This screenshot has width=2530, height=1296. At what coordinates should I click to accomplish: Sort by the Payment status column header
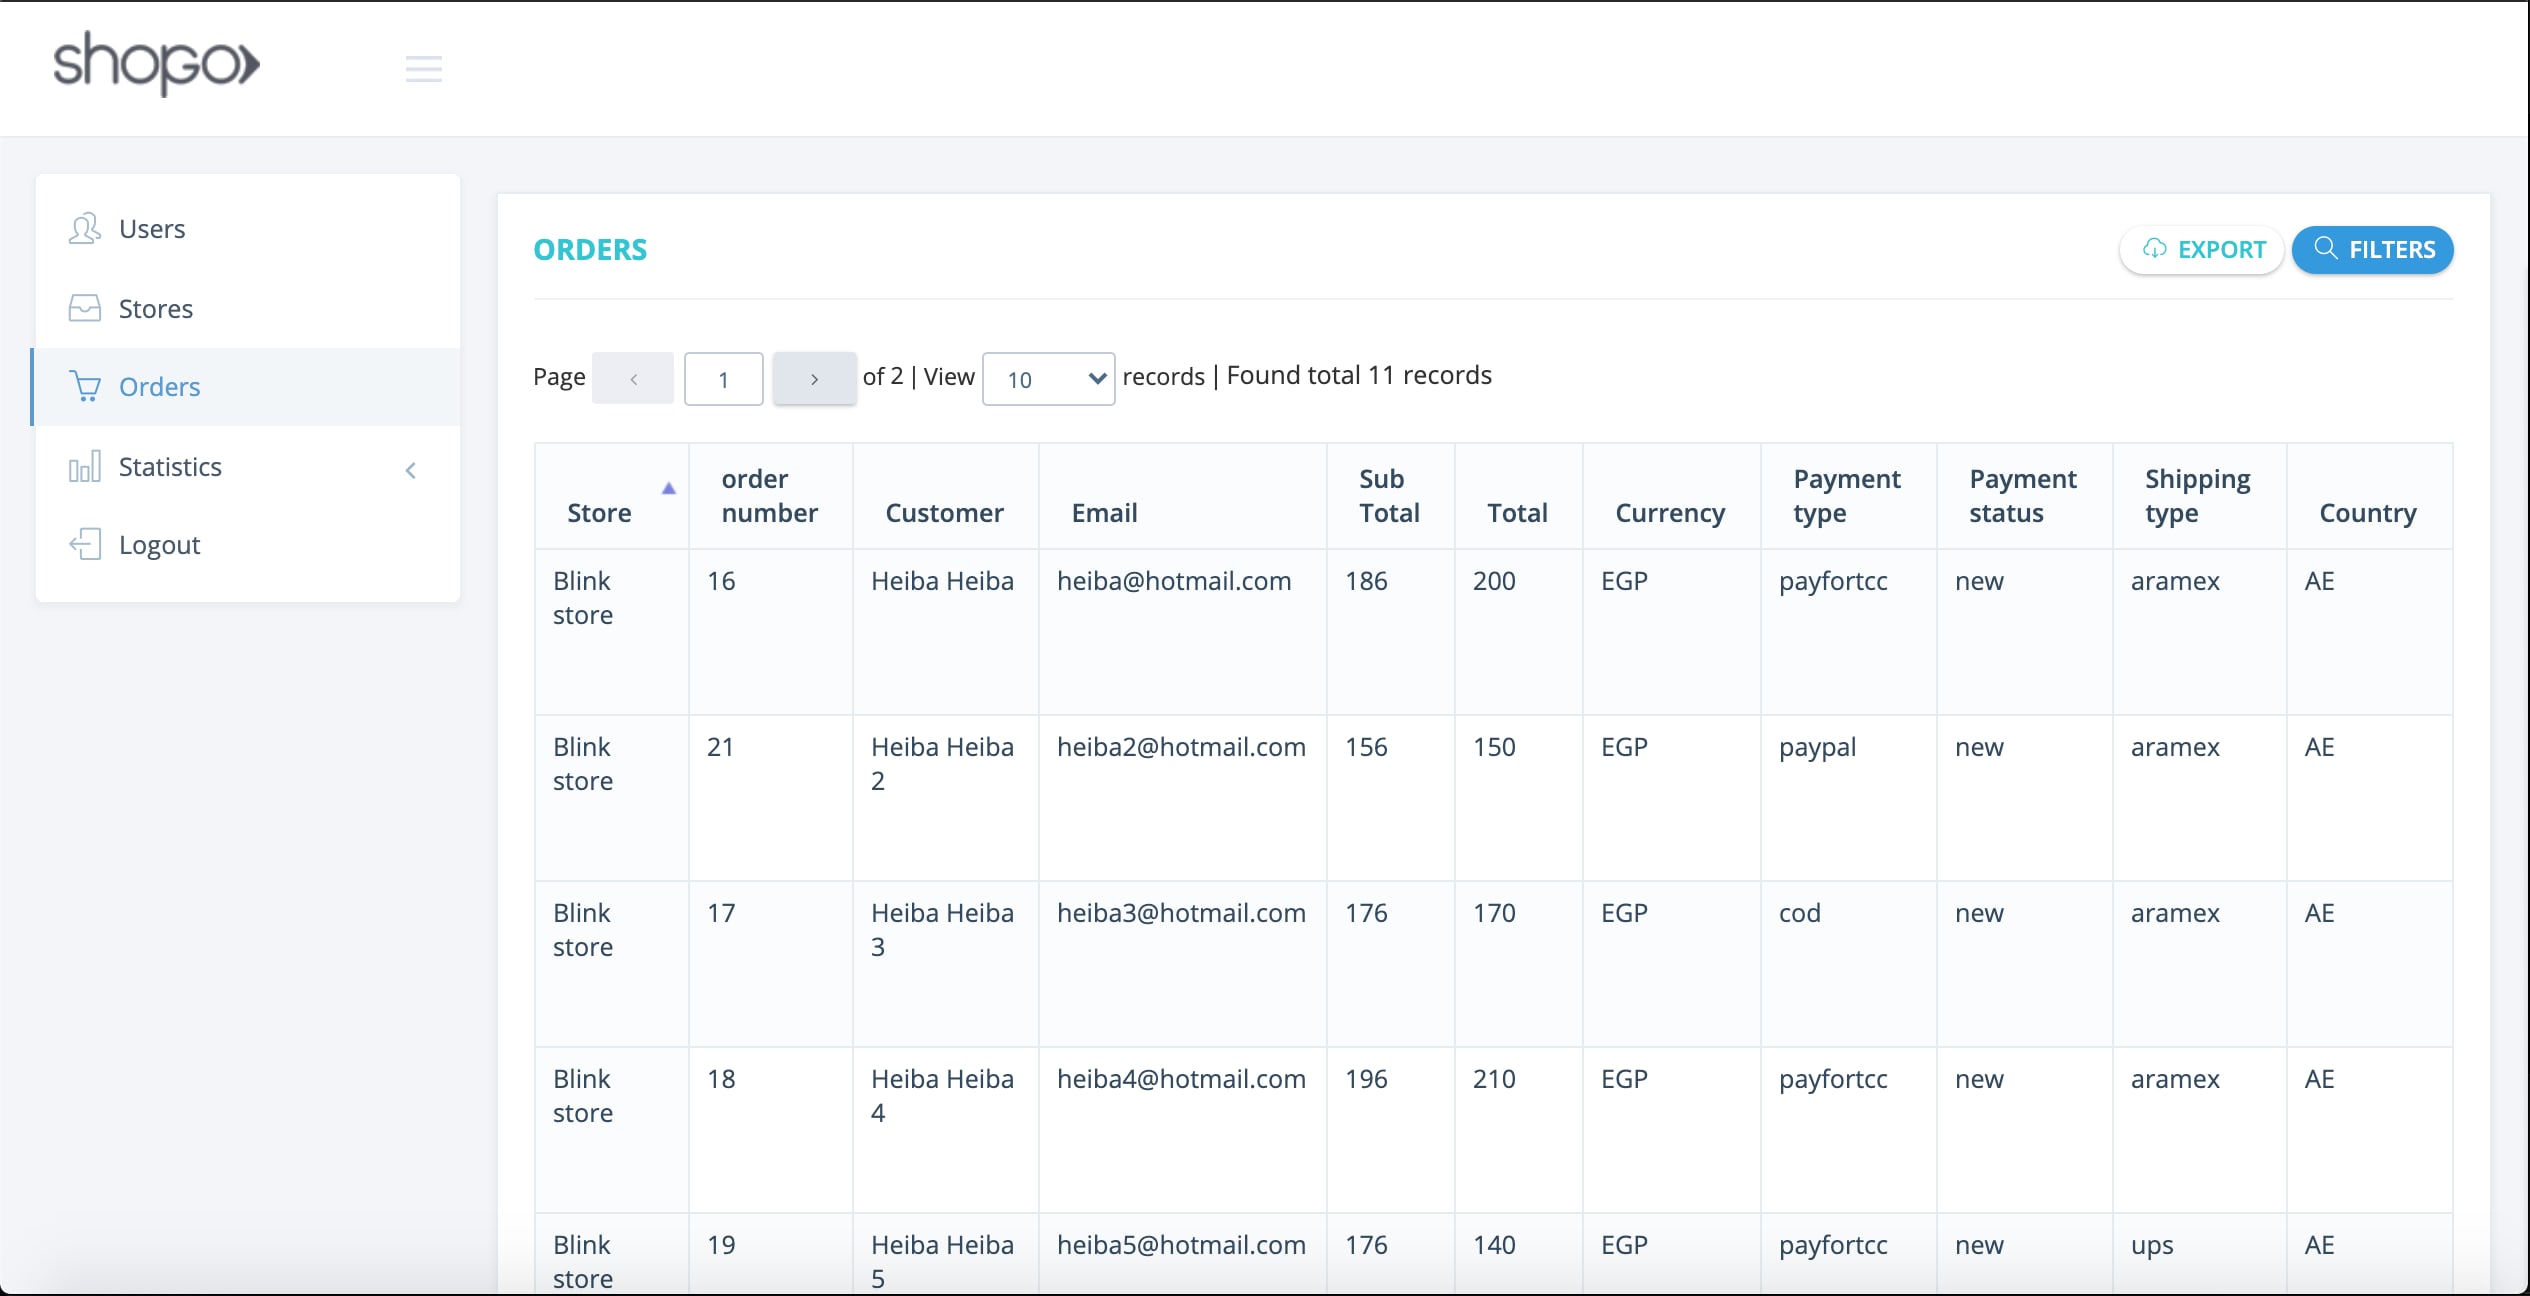tap(2025, 496)
